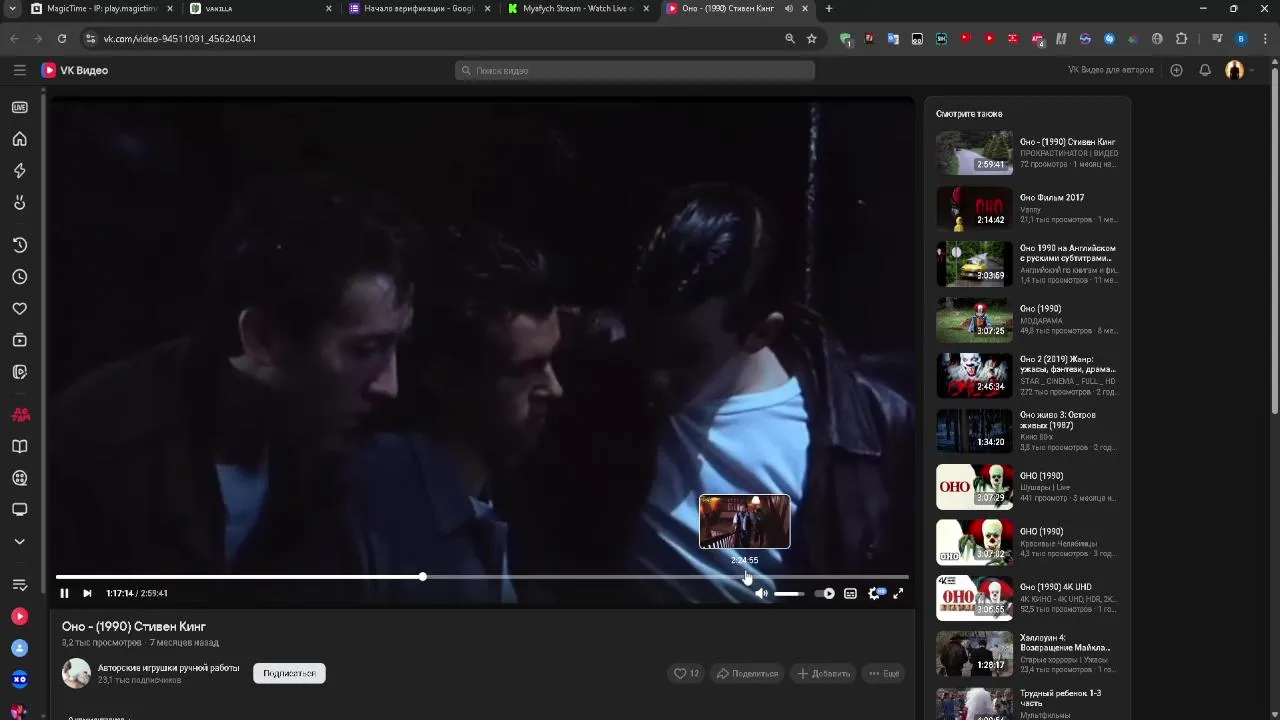Switch to Начало верификации Google tab

click(420, 9)
